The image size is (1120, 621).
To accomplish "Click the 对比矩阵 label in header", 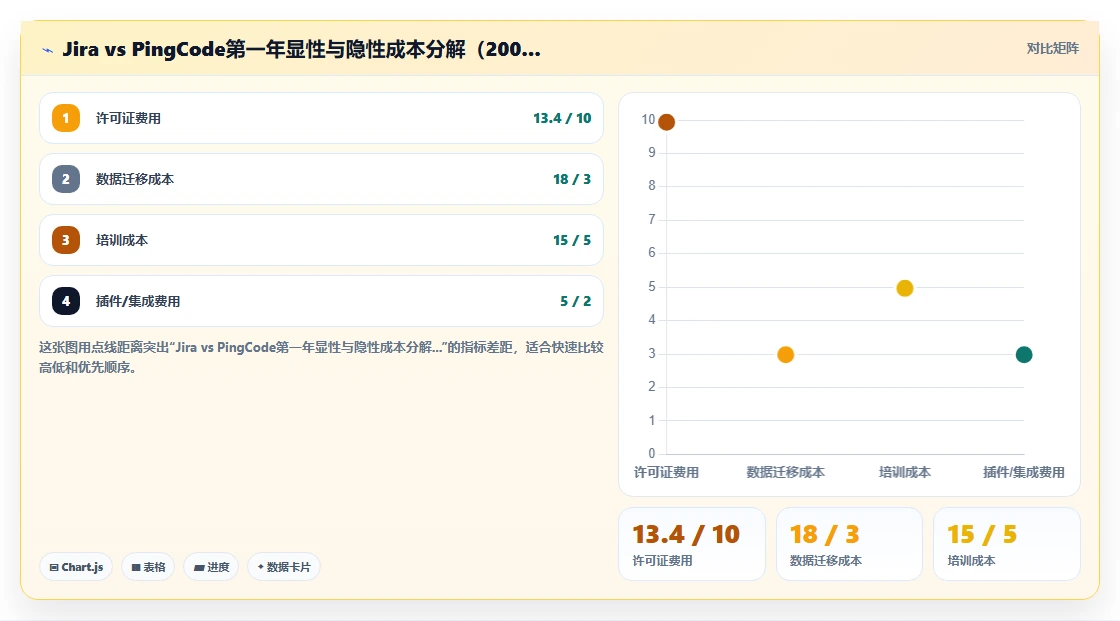I will pos(1053,49).
